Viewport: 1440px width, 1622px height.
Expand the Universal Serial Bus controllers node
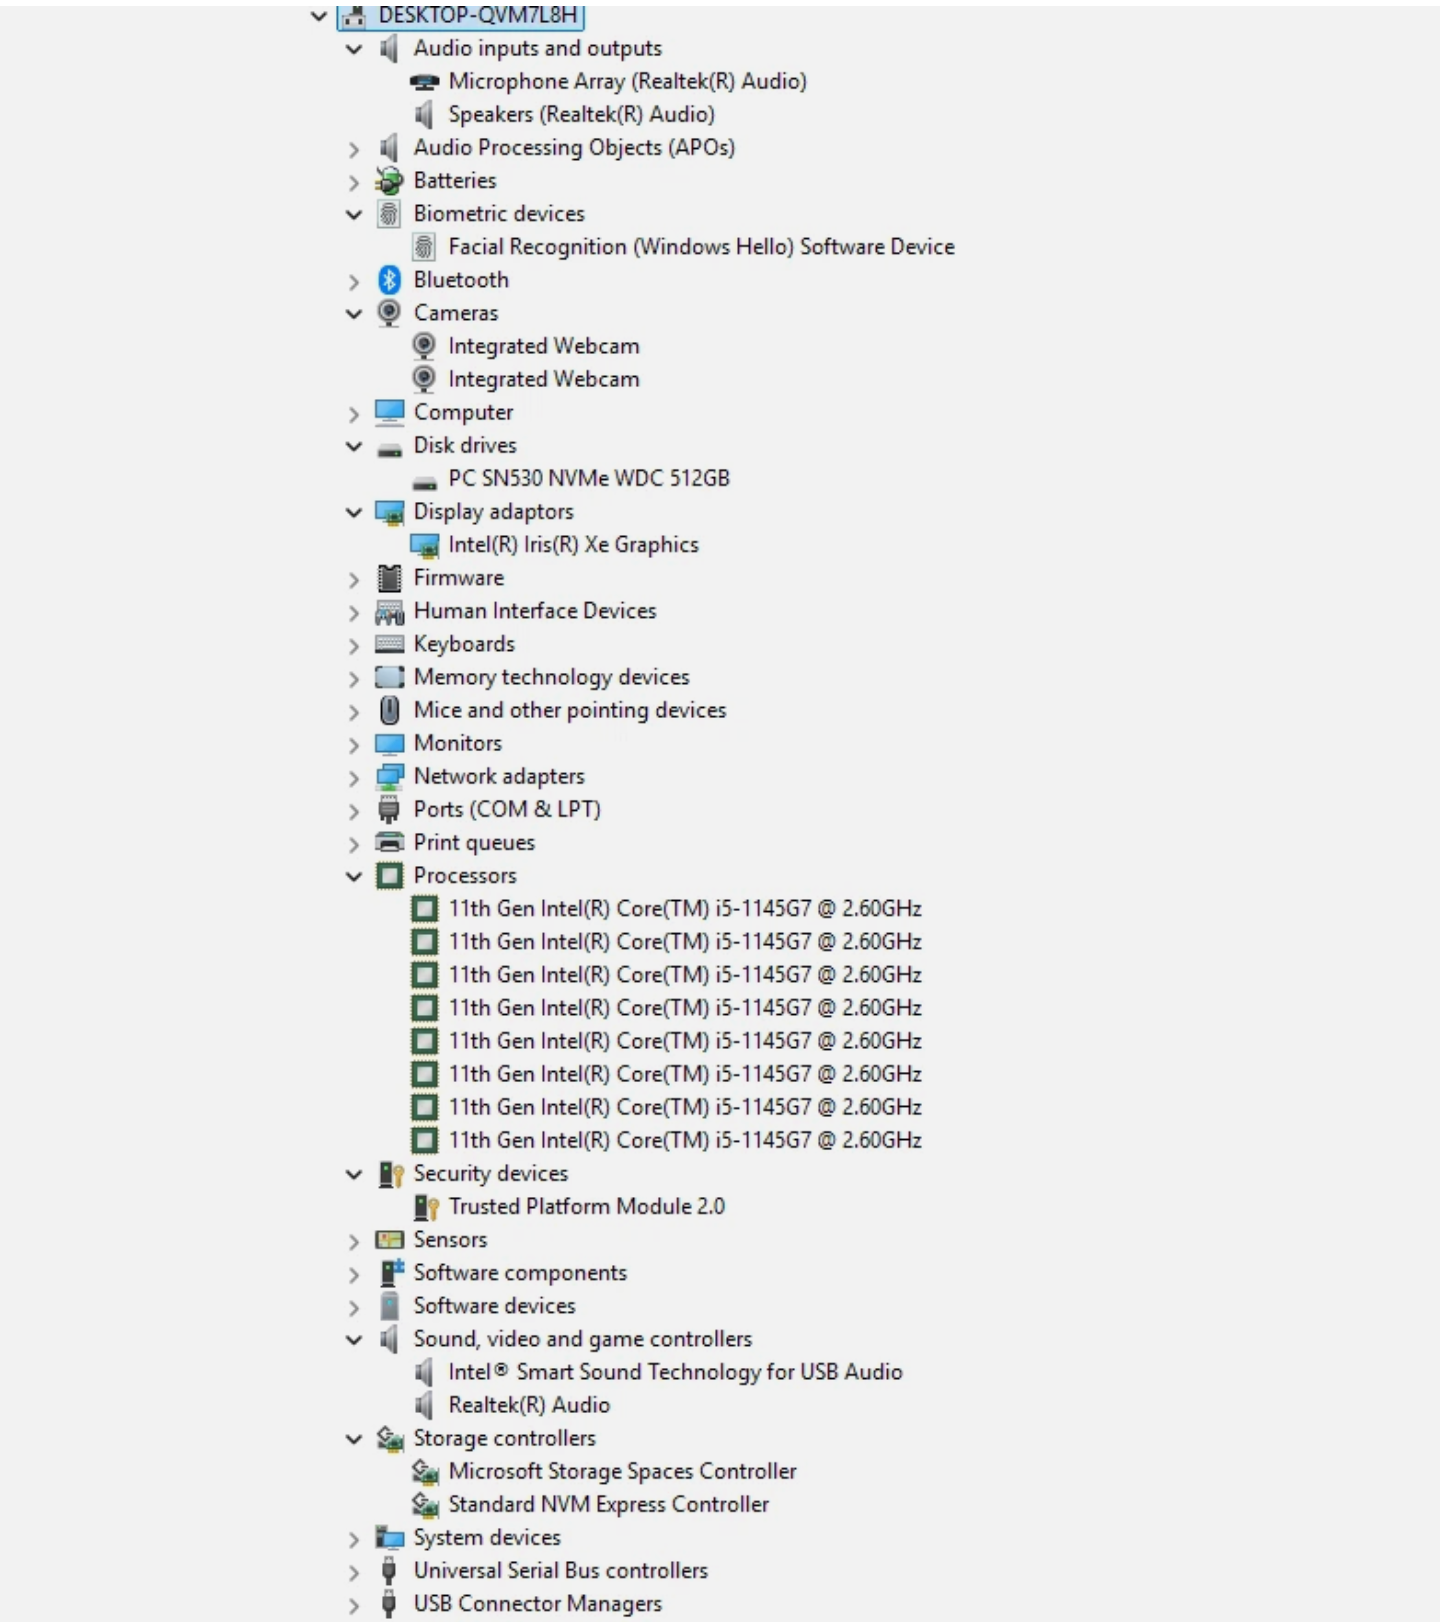pos(354,1572)
